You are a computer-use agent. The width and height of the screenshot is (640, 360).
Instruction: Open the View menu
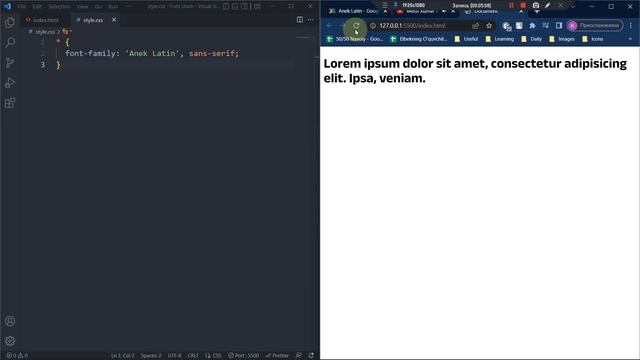click(82, 7)
